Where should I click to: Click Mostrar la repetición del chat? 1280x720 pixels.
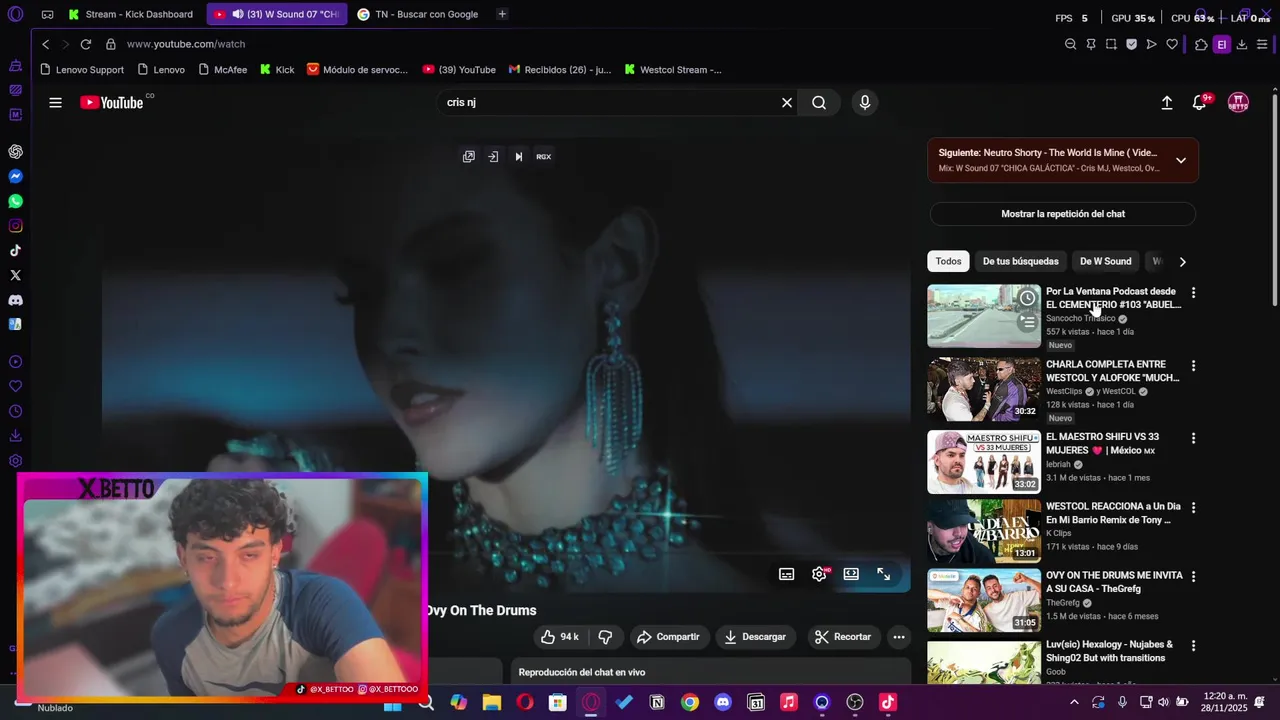[x=1063, y=214]
